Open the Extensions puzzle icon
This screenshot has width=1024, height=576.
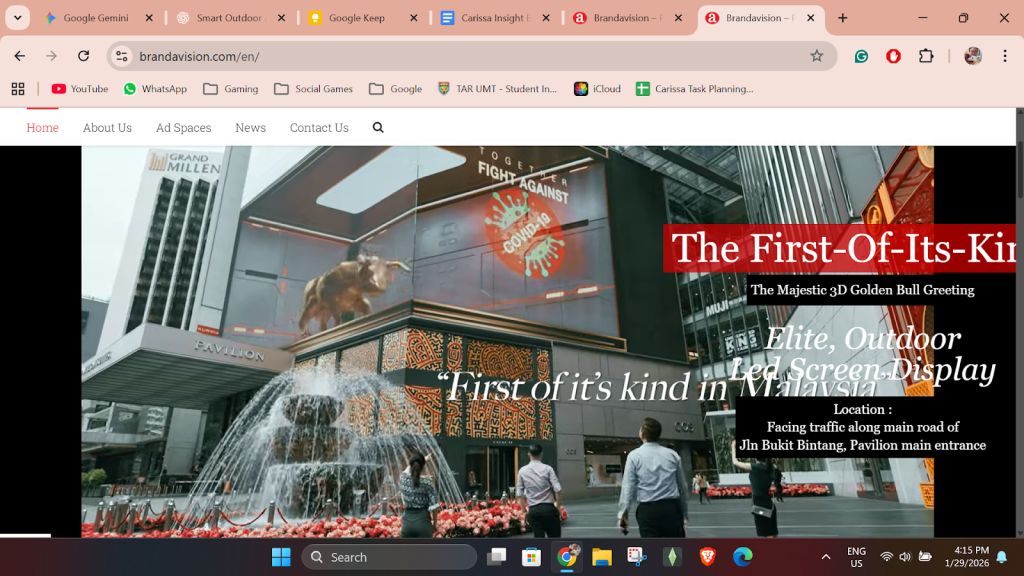[x=926, y=56]
